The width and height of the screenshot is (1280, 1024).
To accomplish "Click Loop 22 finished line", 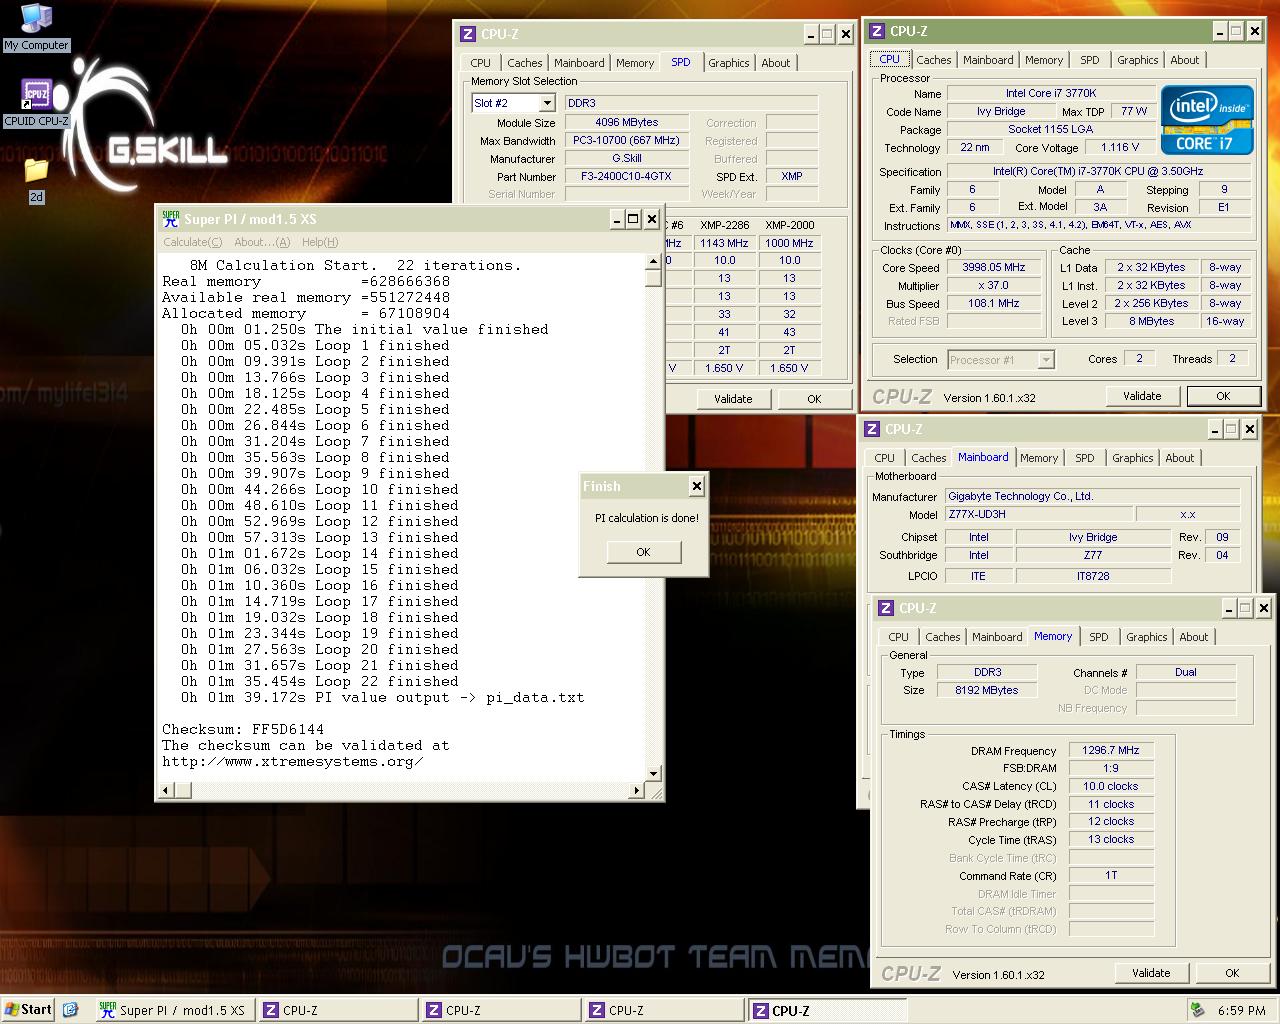I will point(320,681).
